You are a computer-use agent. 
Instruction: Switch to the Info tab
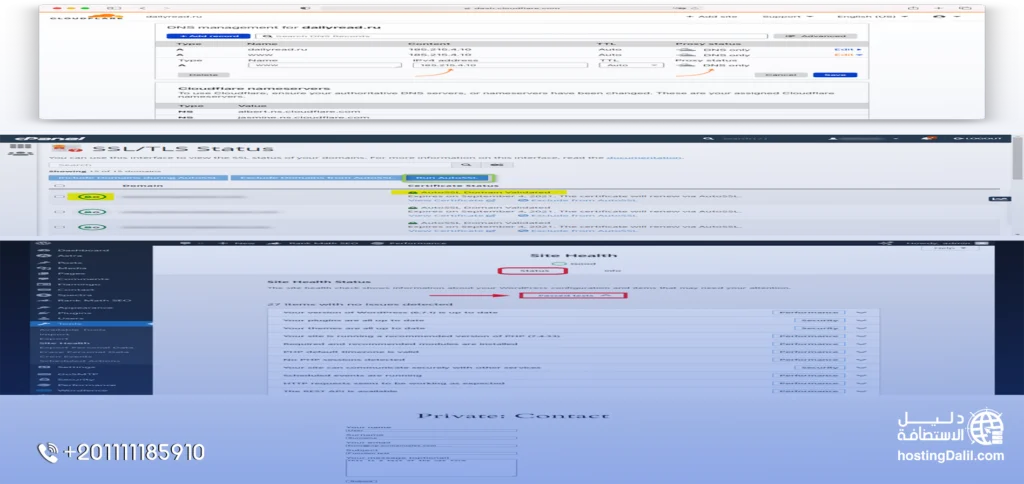point(612,270)
